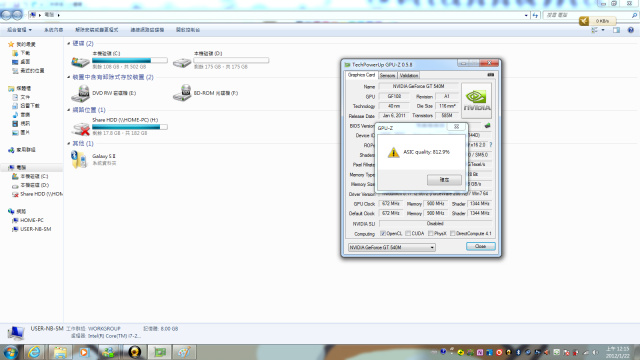Select USER-NB-SM in the network tree

click(x=36, y=229)
